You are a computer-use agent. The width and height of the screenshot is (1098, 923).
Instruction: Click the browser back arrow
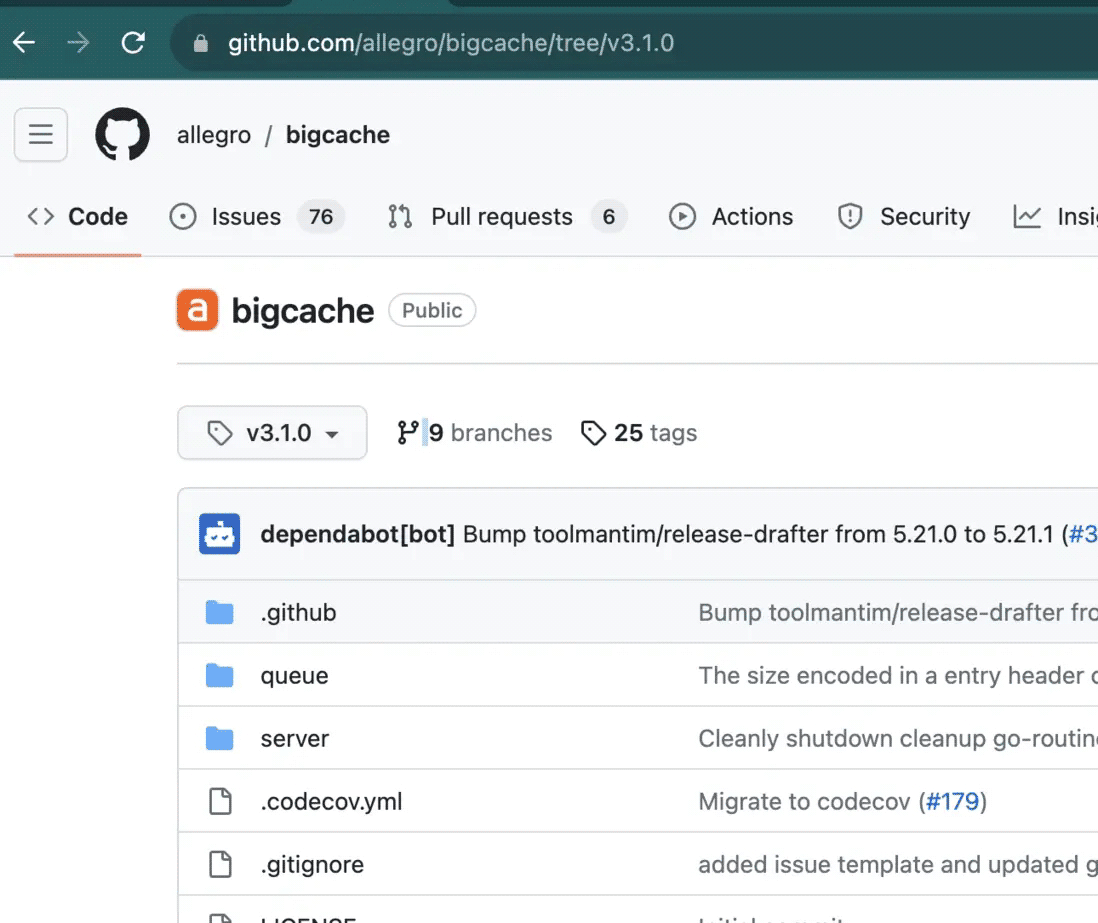[x=24, y=43]
